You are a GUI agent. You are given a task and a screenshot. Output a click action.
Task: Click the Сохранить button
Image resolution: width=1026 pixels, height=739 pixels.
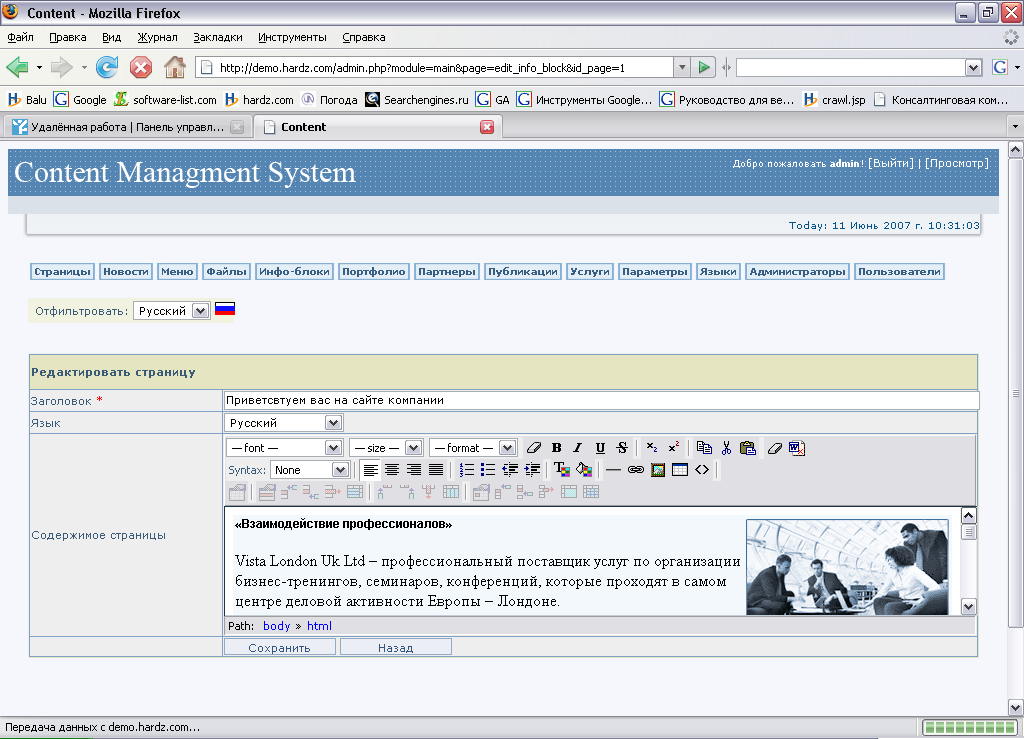tap(279, 648)
